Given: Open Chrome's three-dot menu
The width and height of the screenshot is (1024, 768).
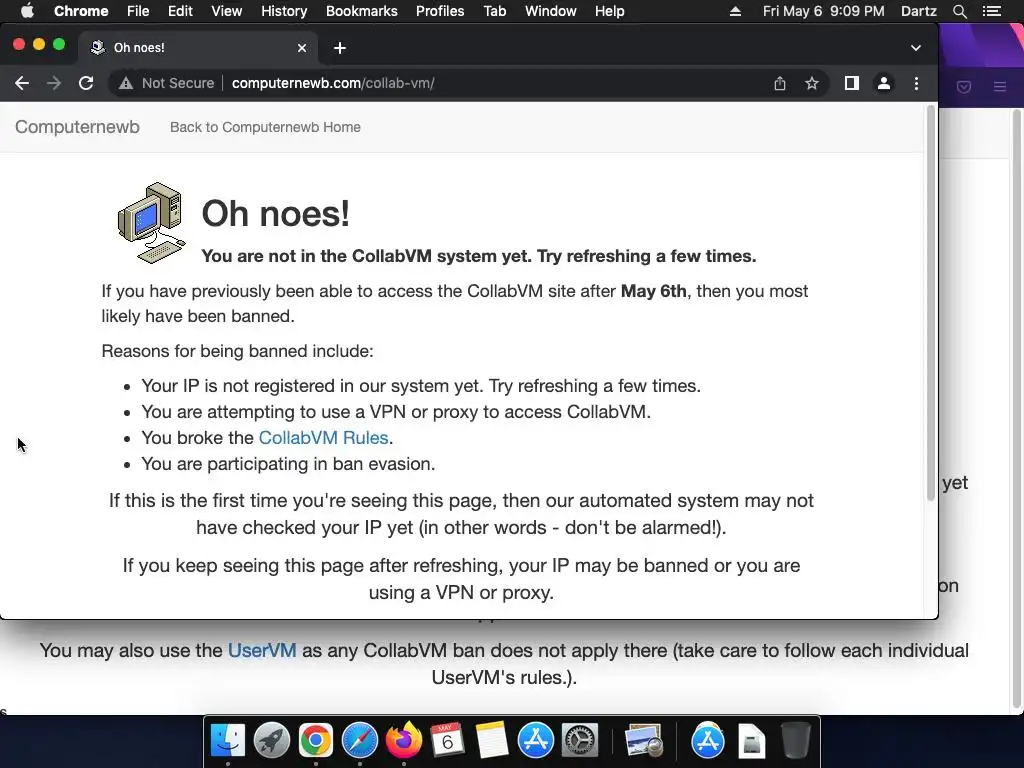Looking at the screenshot, I should click(x=916, y=83).
